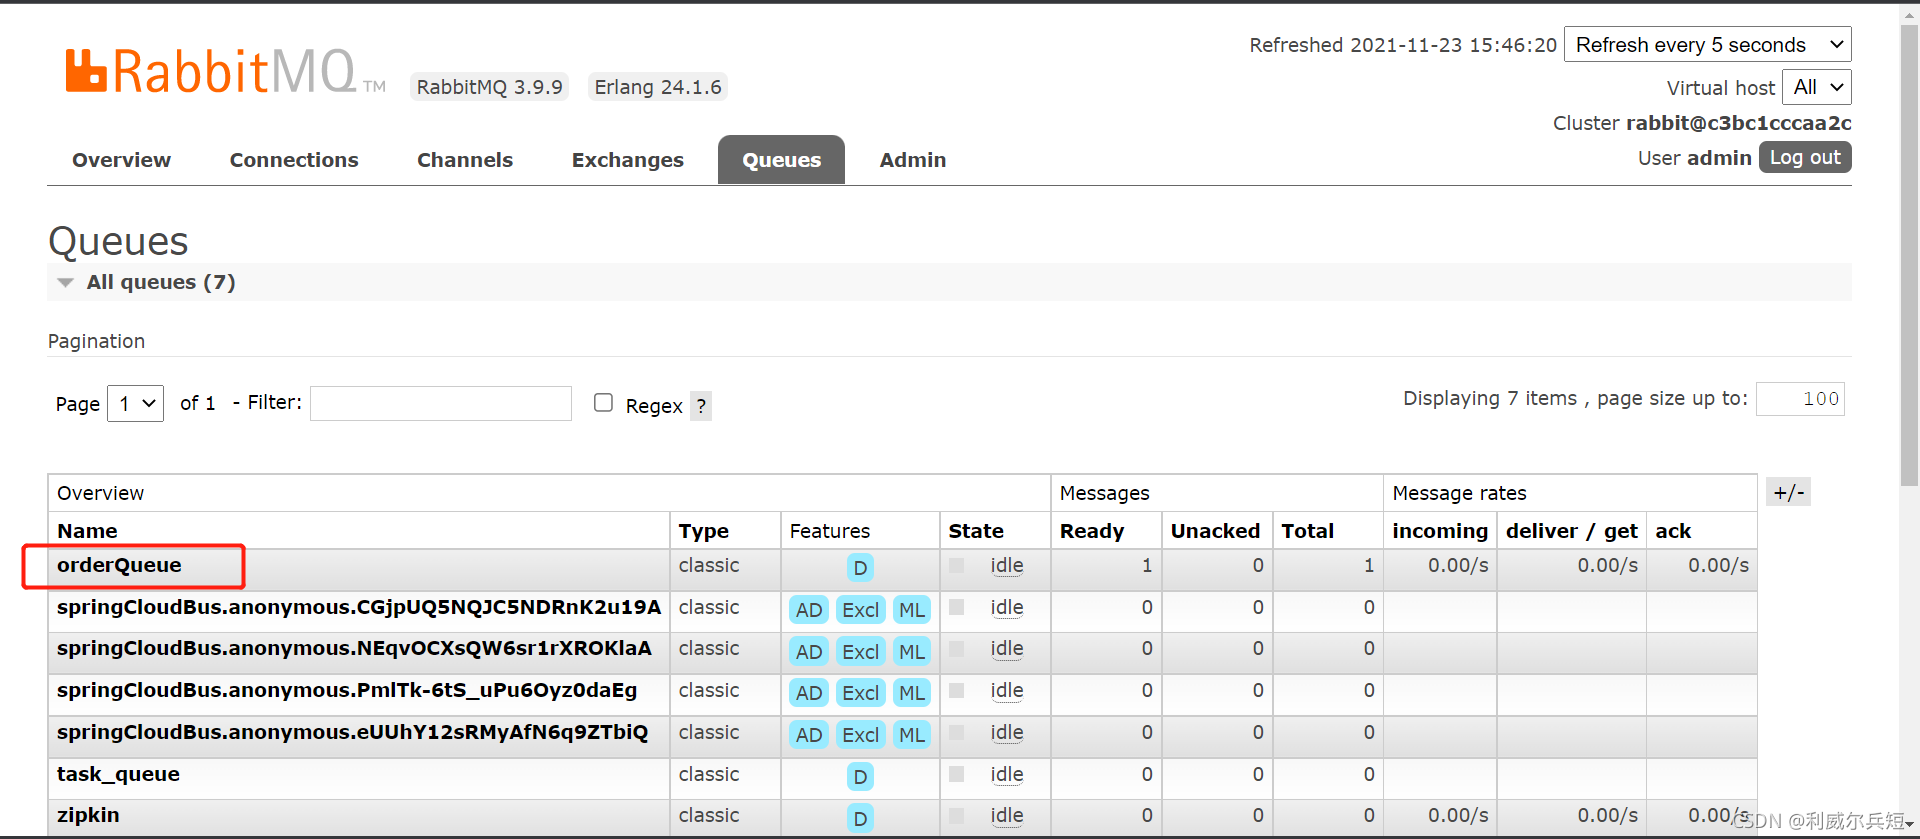Click the D feature badge for orderQueue
The image size is (1920, 839).
[860, 568]
